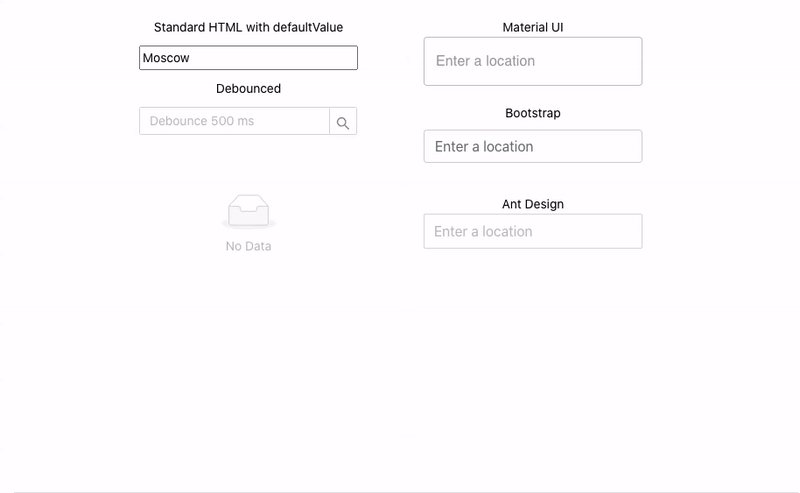This screenshot has width=800, height=493.
Task: Focus the Material UI location field
Action: click(533, 61)
